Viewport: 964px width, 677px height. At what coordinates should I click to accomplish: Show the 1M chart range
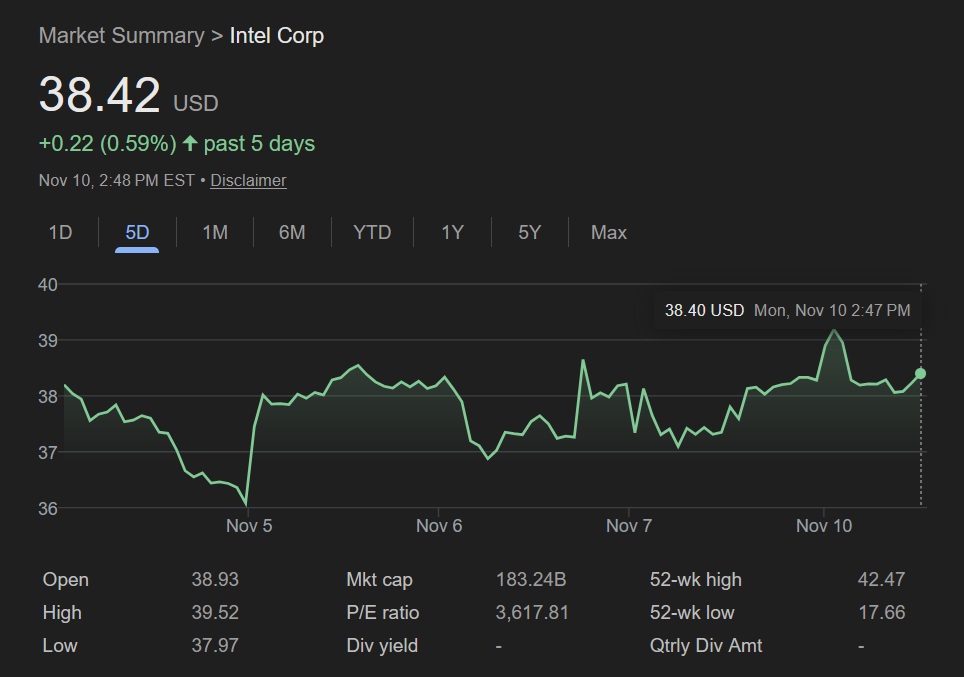[x=215, y=233]
